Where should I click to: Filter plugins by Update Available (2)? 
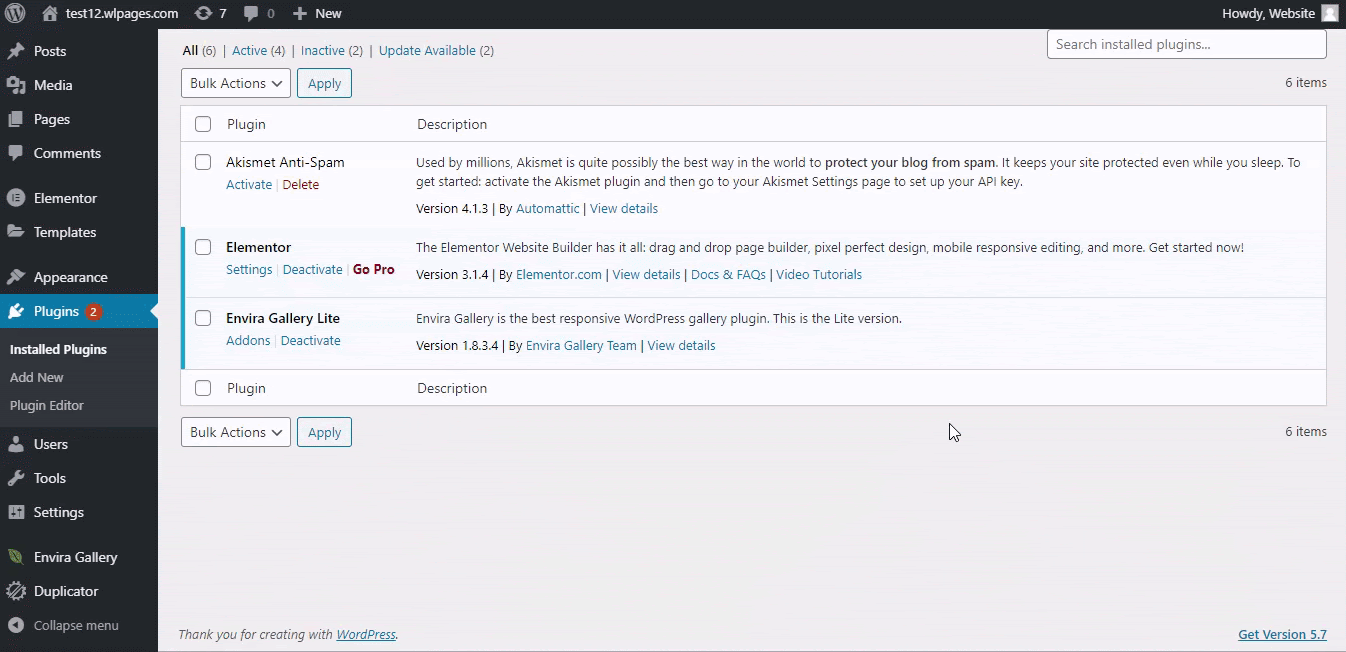(436, 50)
